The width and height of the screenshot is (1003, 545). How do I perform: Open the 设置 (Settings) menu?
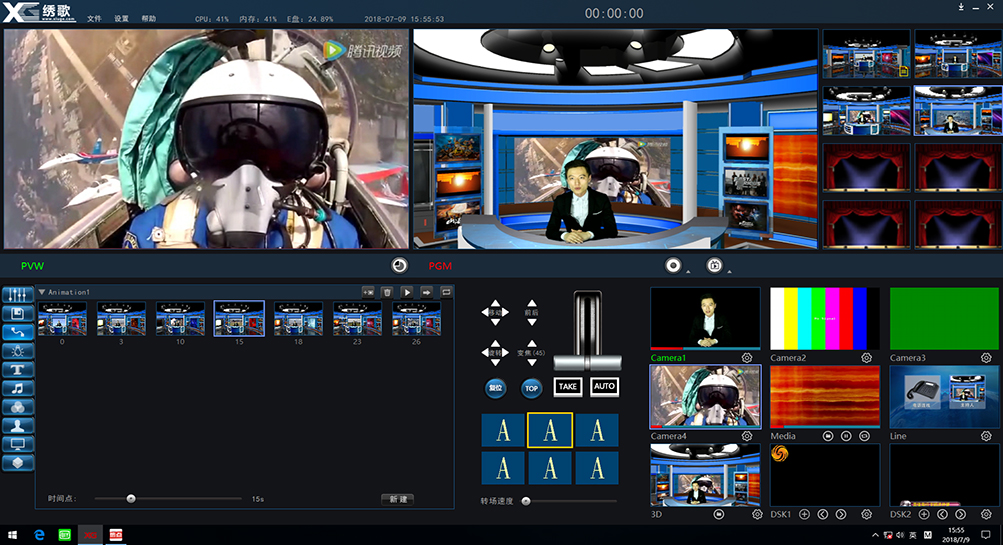click(x=121, y=19)
